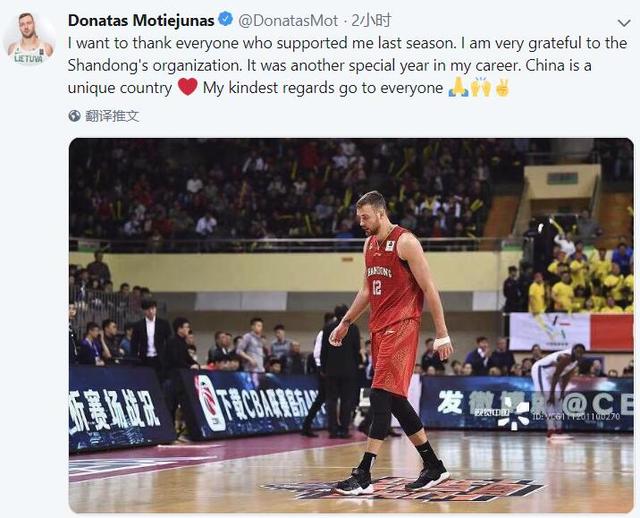Open the attached basketball game photo
The image size is (640, 518).
click(351, 325)
